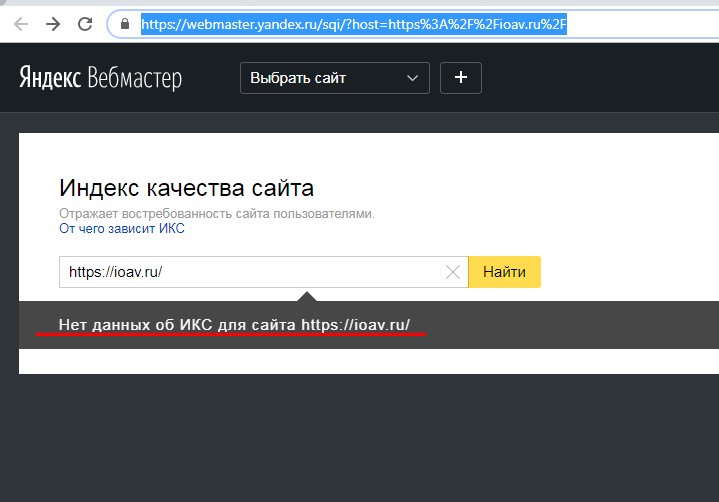Screen dimensions: 719x502
Task: Click the red underline beneath the error message
Action: pos(231,335)
